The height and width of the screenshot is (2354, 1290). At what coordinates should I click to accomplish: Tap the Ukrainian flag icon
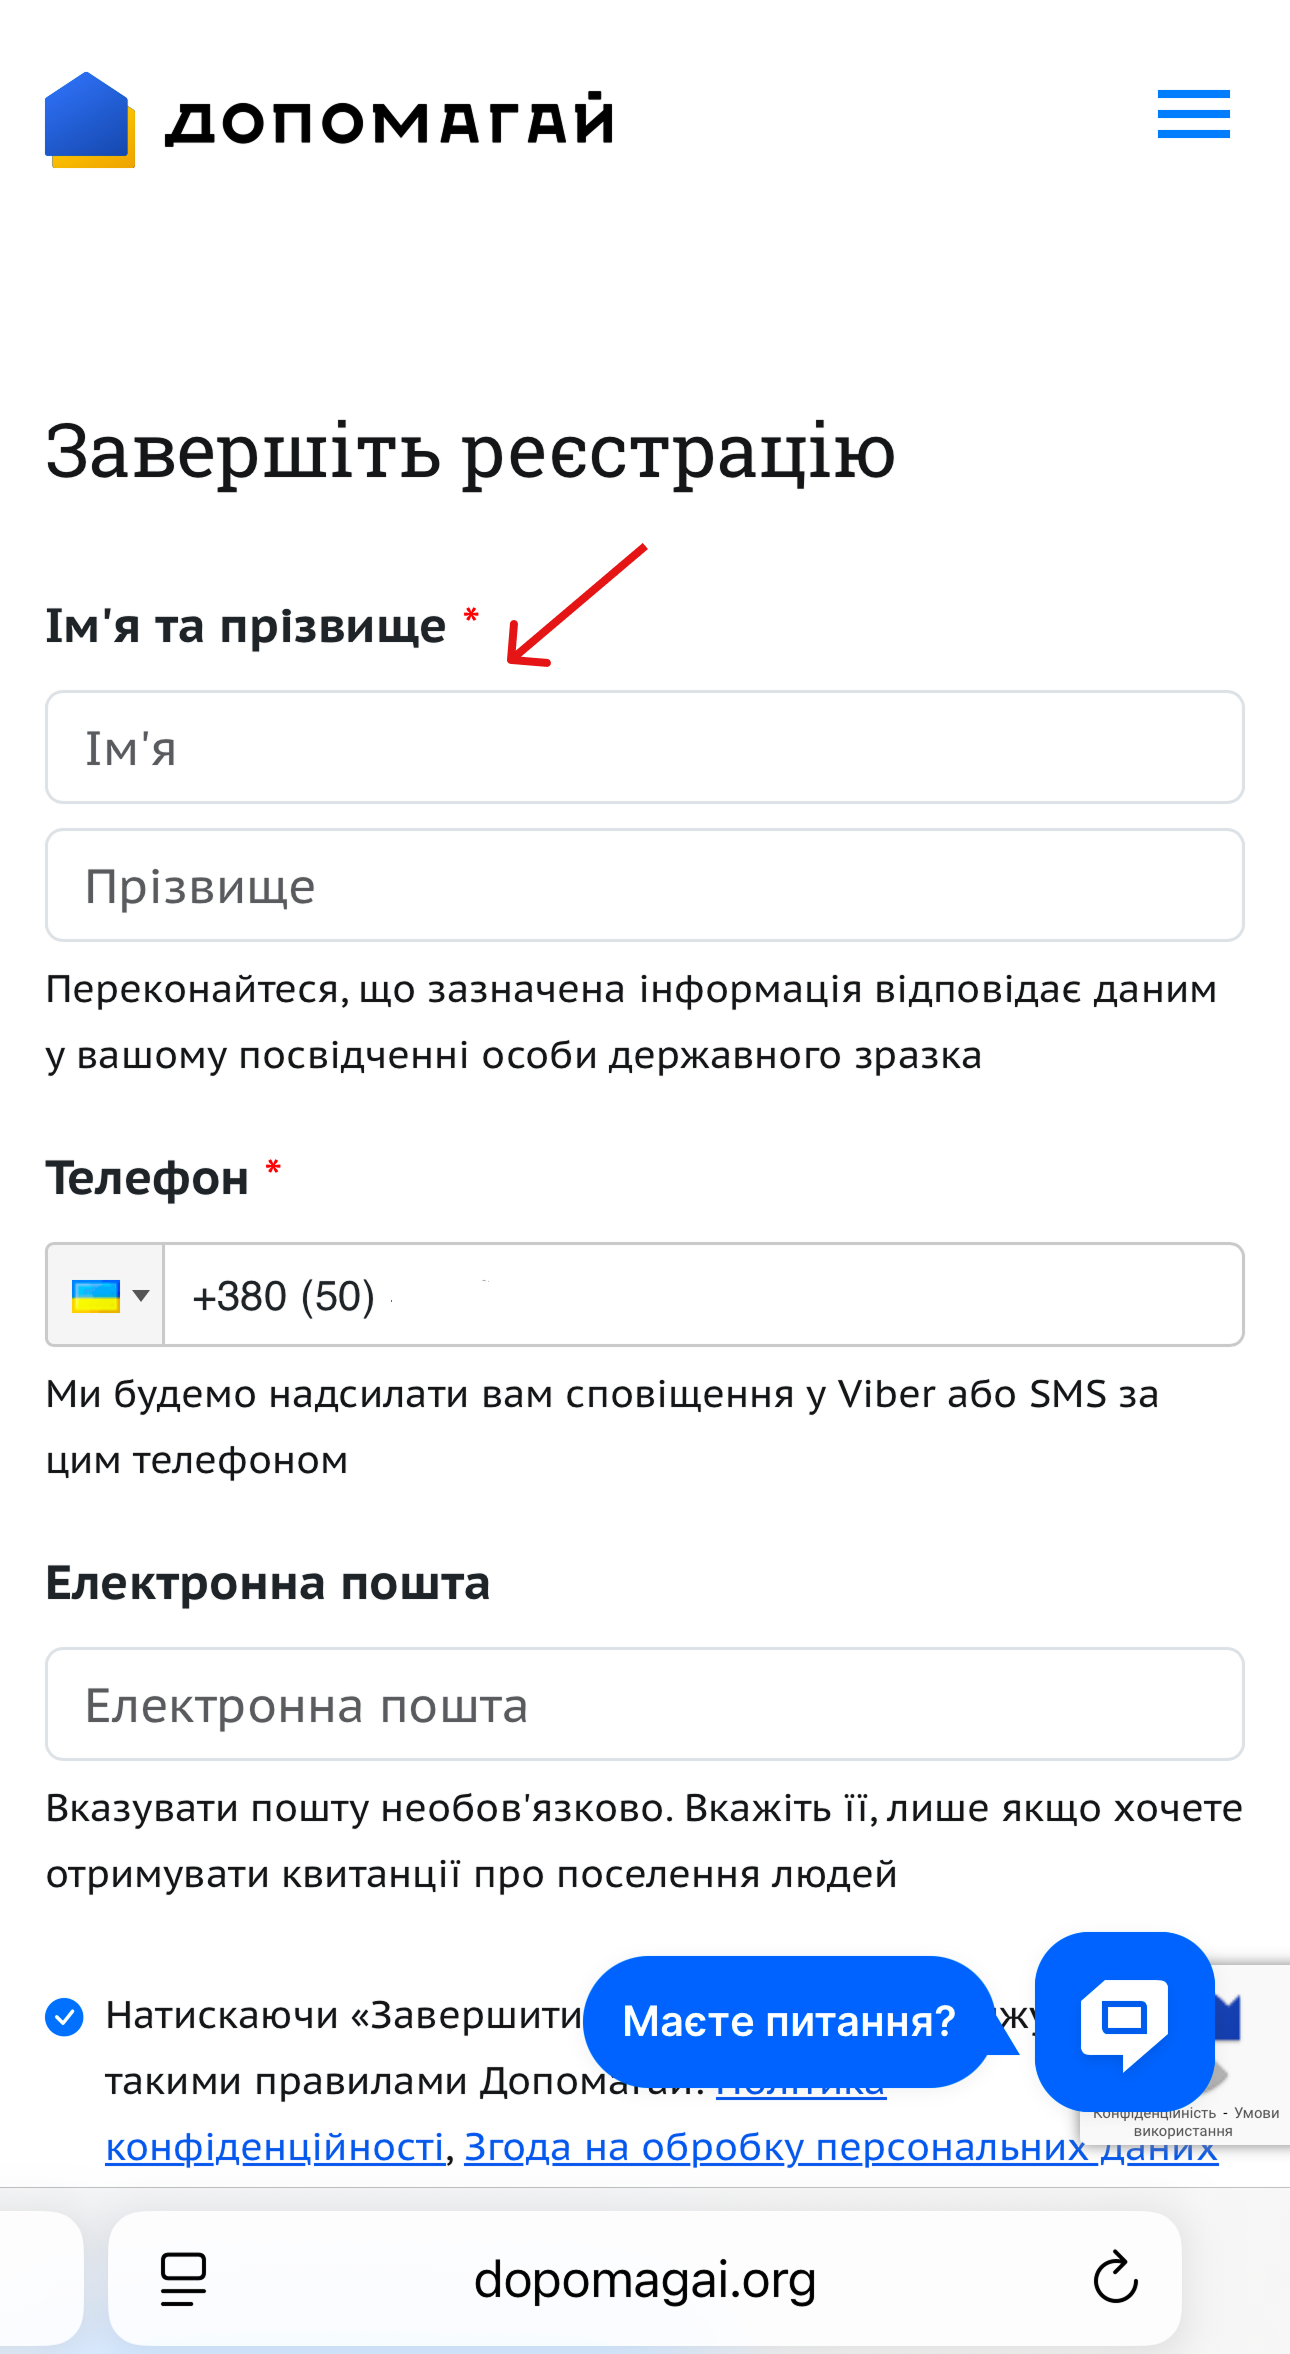point(96,1296)
